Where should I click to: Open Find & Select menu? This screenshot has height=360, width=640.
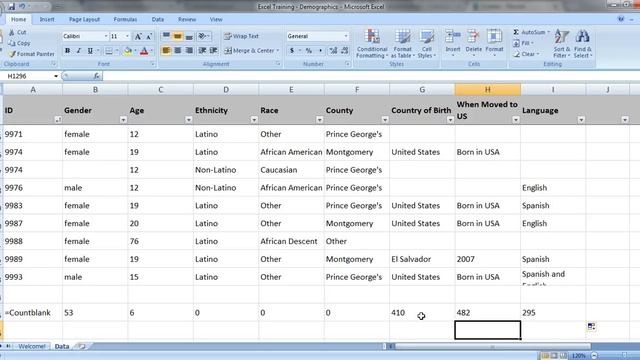pyautogui.click(x=582, y=44)
